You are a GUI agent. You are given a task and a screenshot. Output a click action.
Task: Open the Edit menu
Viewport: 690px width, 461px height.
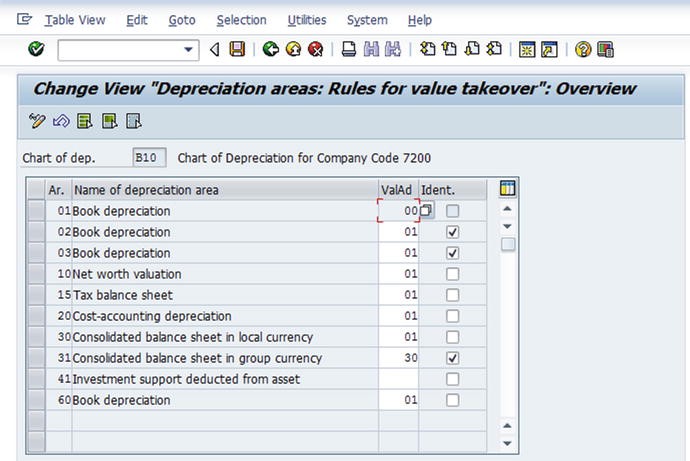(x=136, y=20)
